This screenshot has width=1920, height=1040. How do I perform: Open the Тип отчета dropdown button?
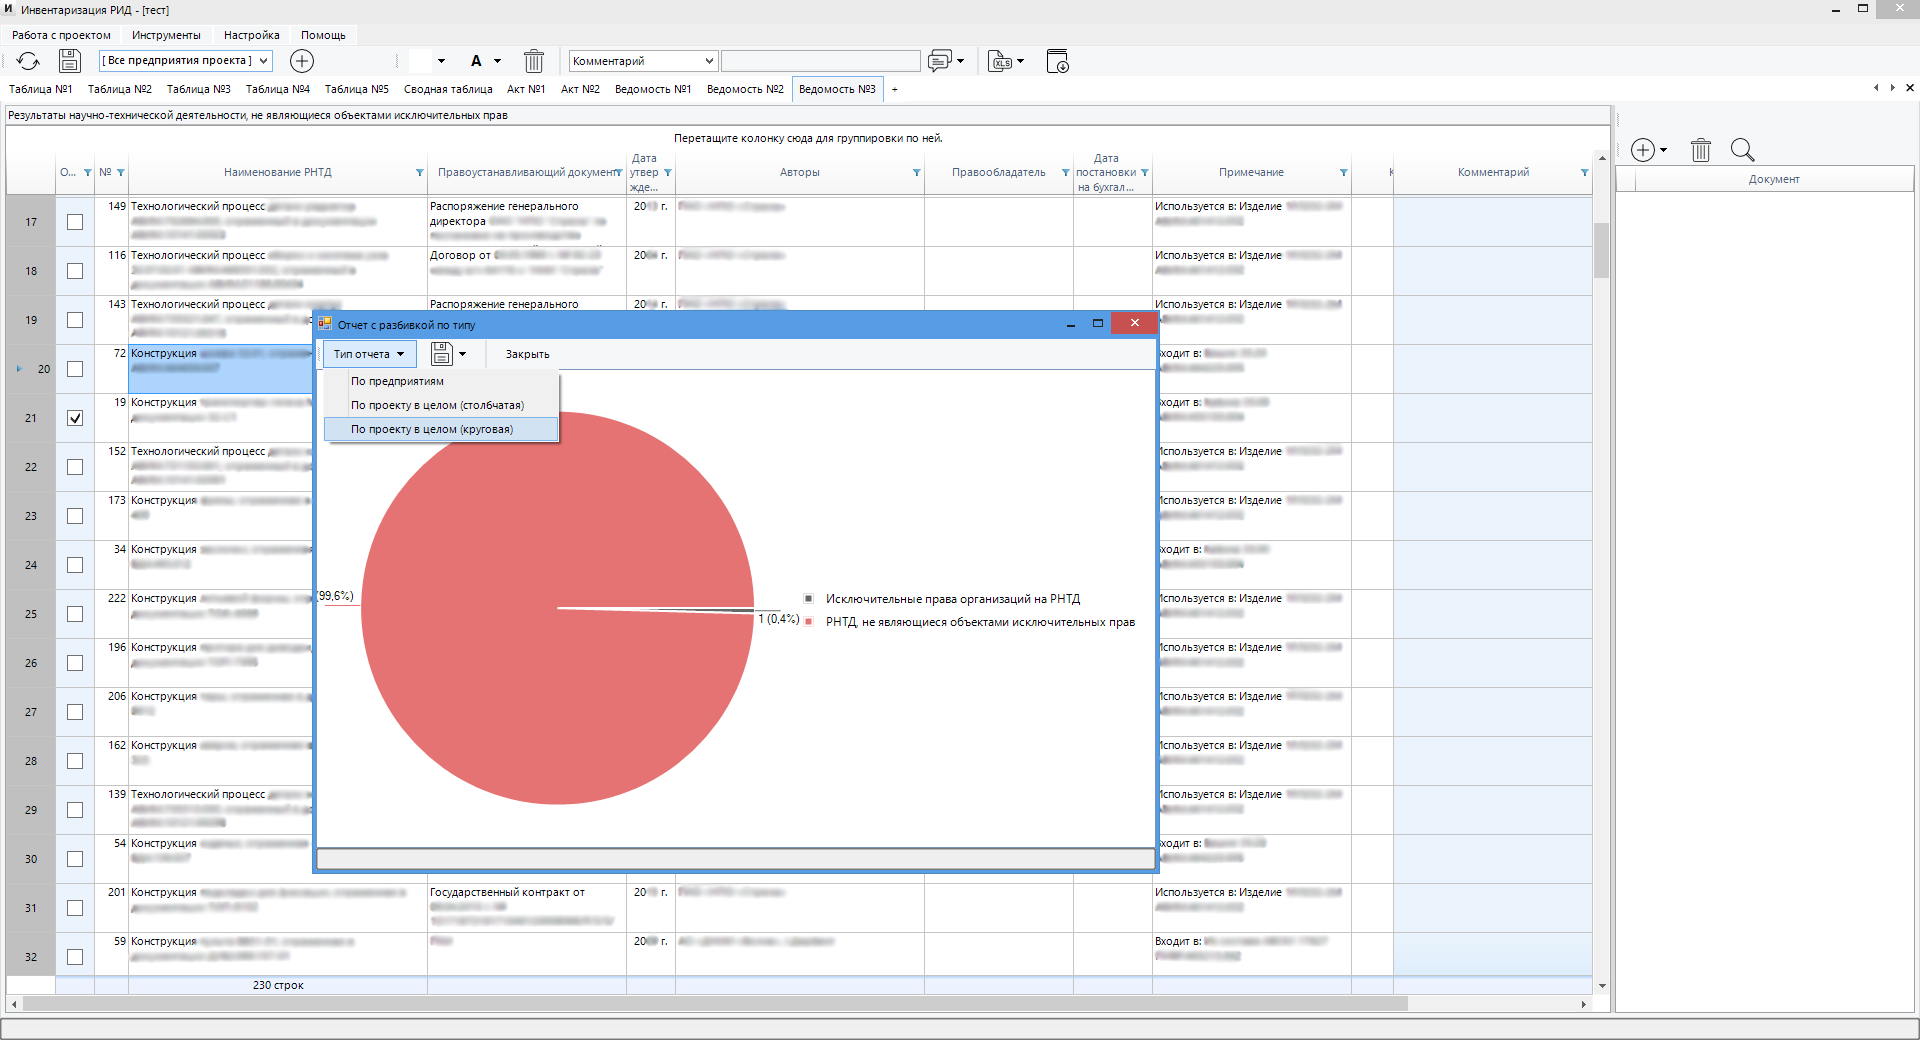(x=369, y=354)
